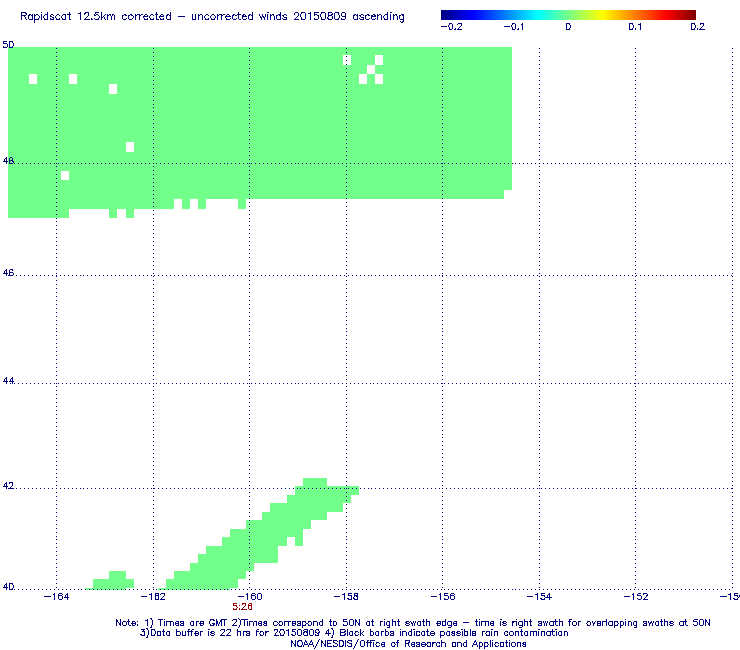Click the longitude -154 axis label
740x650 pixels.
(539, 597)
